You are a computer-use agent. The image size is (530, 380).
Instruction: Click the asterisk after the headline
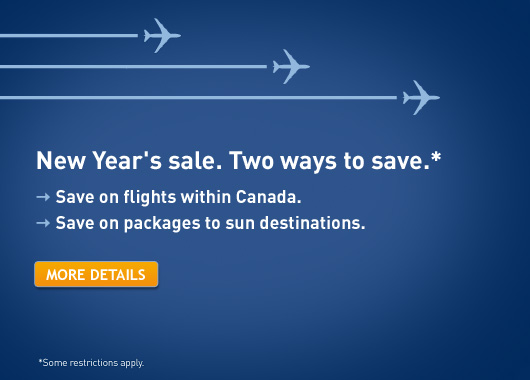click(436, 157)
